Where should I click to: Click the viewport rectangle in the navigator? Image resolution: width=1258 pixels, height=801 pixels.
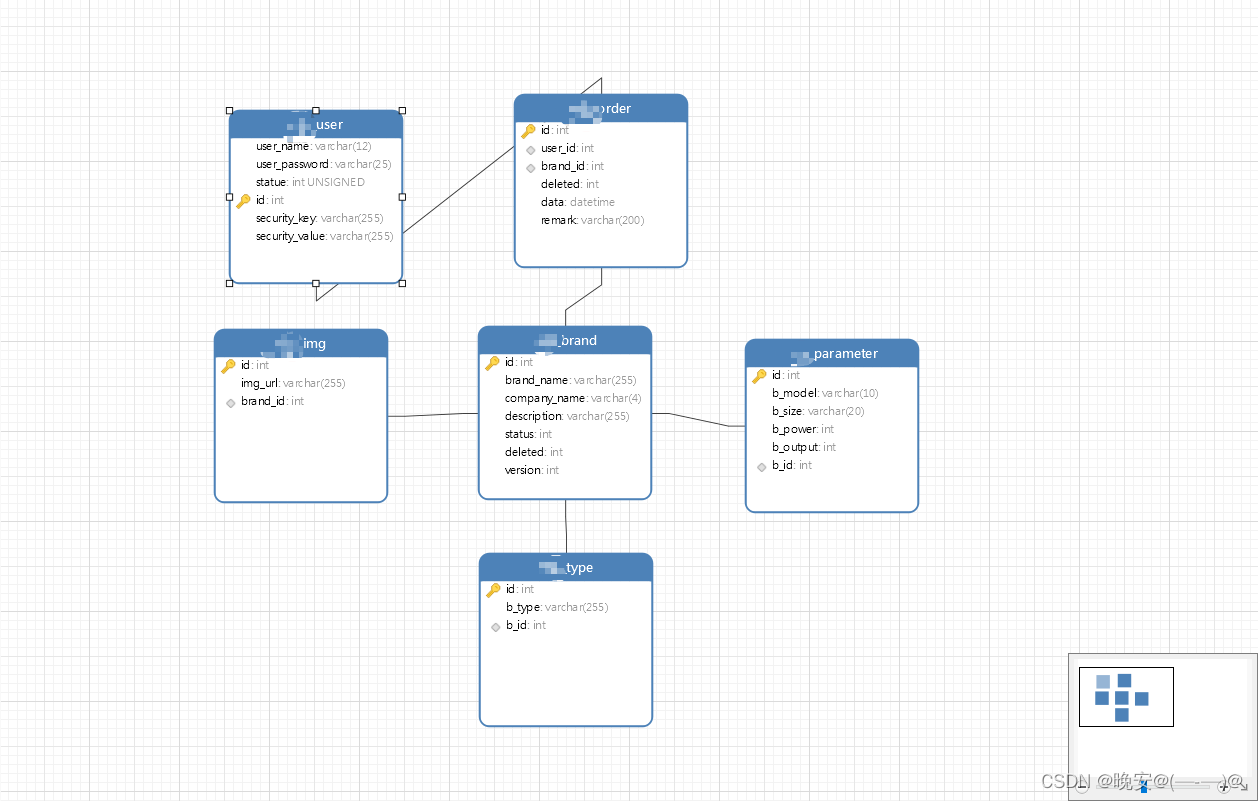1126,697
